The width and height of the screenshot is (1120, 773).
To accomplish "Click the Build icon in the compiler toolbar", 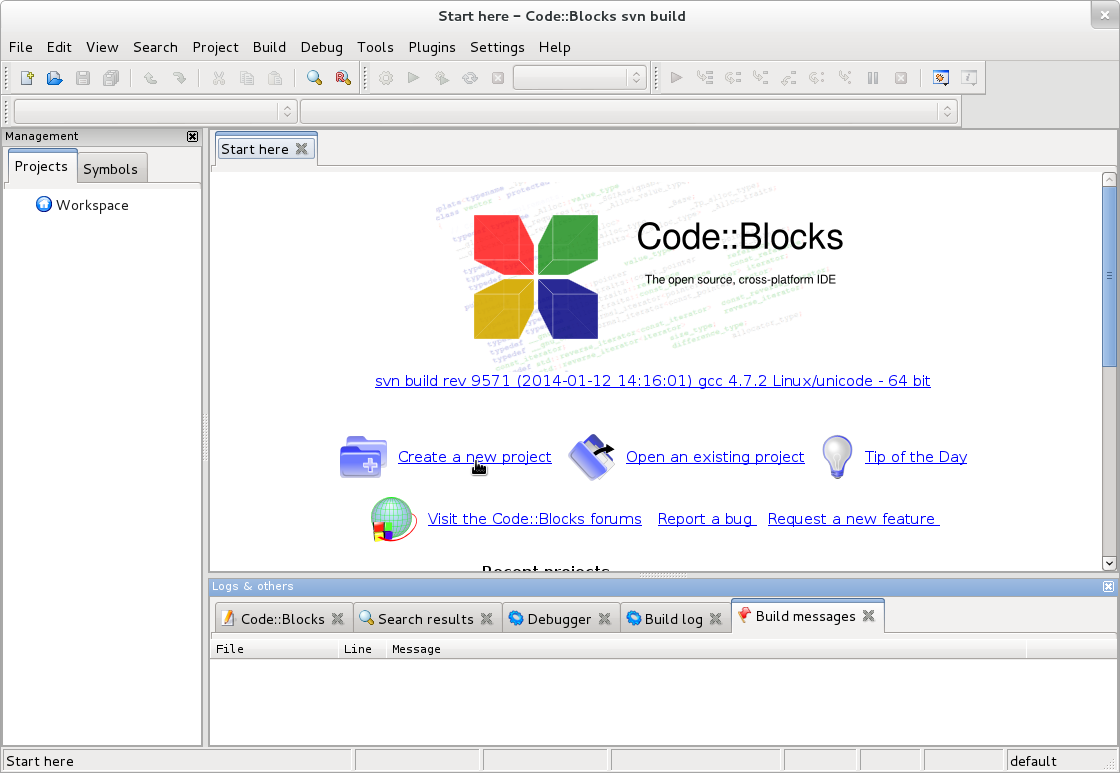I will (385, 77).
